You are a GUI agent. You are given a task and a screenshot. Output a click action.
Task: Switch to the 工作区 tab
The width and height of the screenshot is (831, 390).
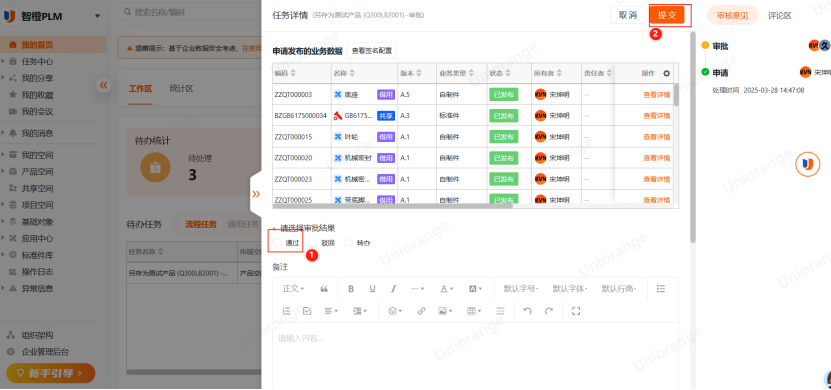pos(140,88)
